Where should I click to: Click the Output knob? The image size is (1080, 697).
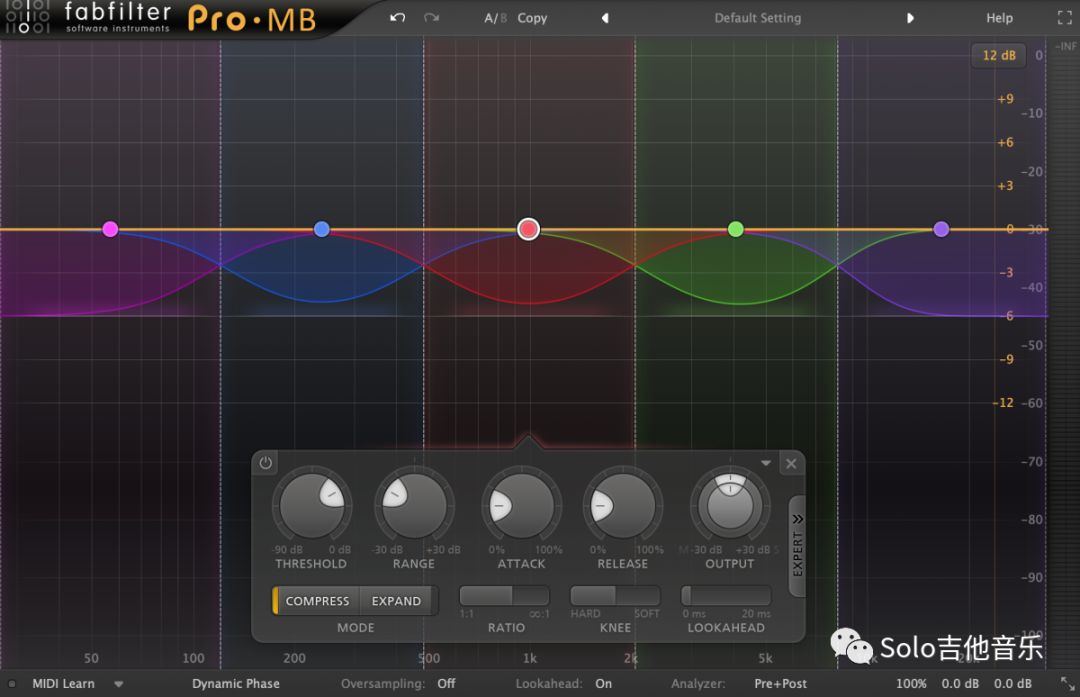[730, 506]
